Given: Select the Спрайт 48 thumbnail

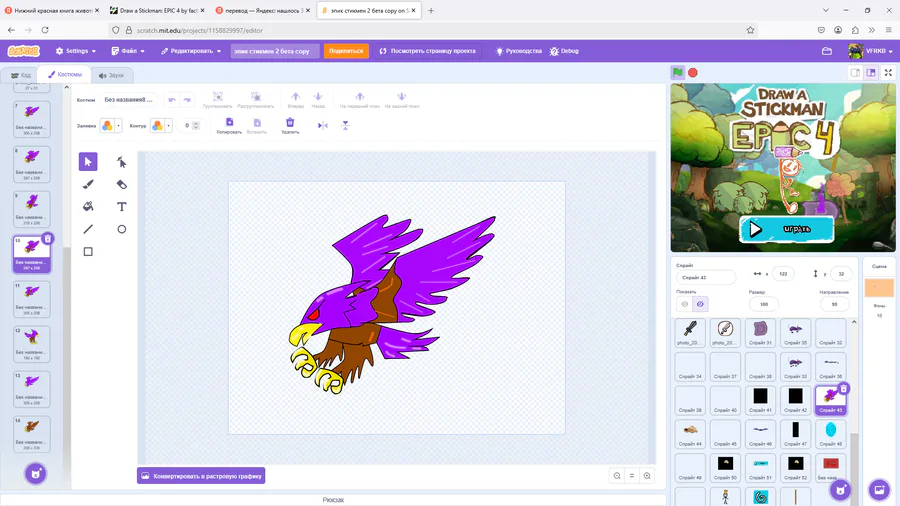Looking at the screenshot, I should coord(831,434).
